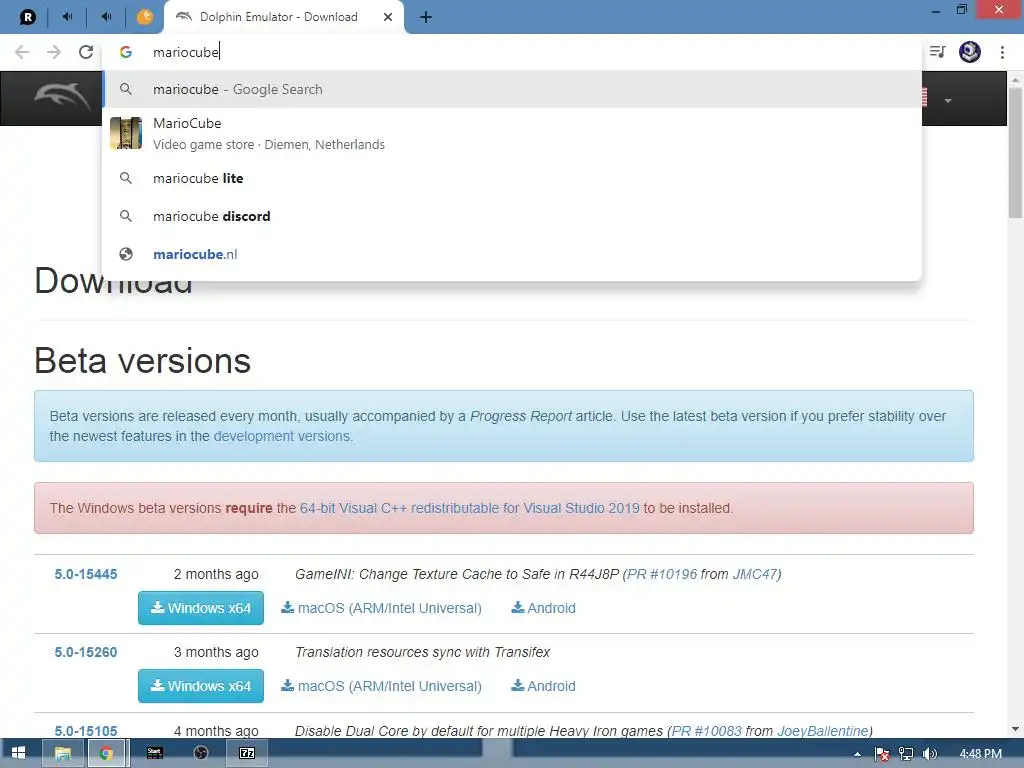Open the development versions link

pos(282,436)
